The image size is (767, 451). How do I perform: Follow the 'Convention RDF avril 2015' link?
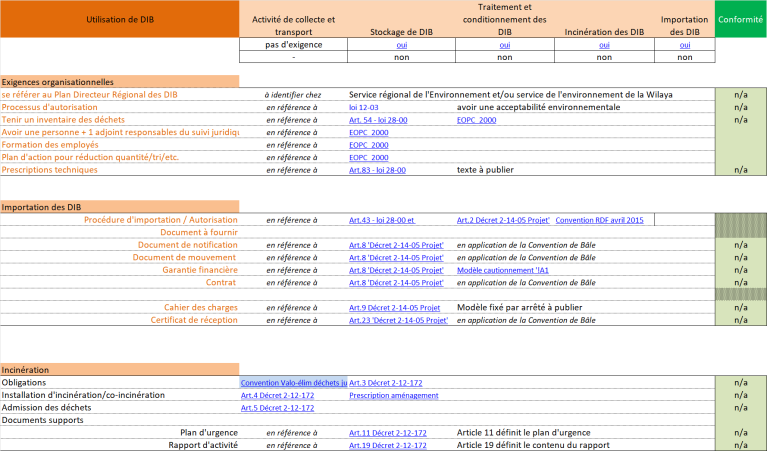[x=599, y=220]
